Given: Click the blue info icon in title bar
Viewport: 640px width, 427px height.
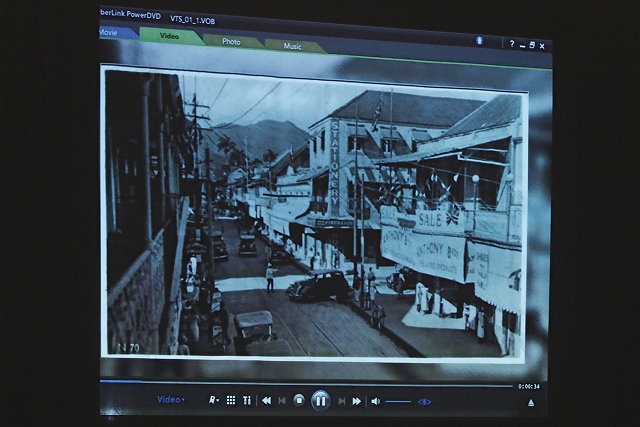Looking at the screenshot, I should point(480,40).
